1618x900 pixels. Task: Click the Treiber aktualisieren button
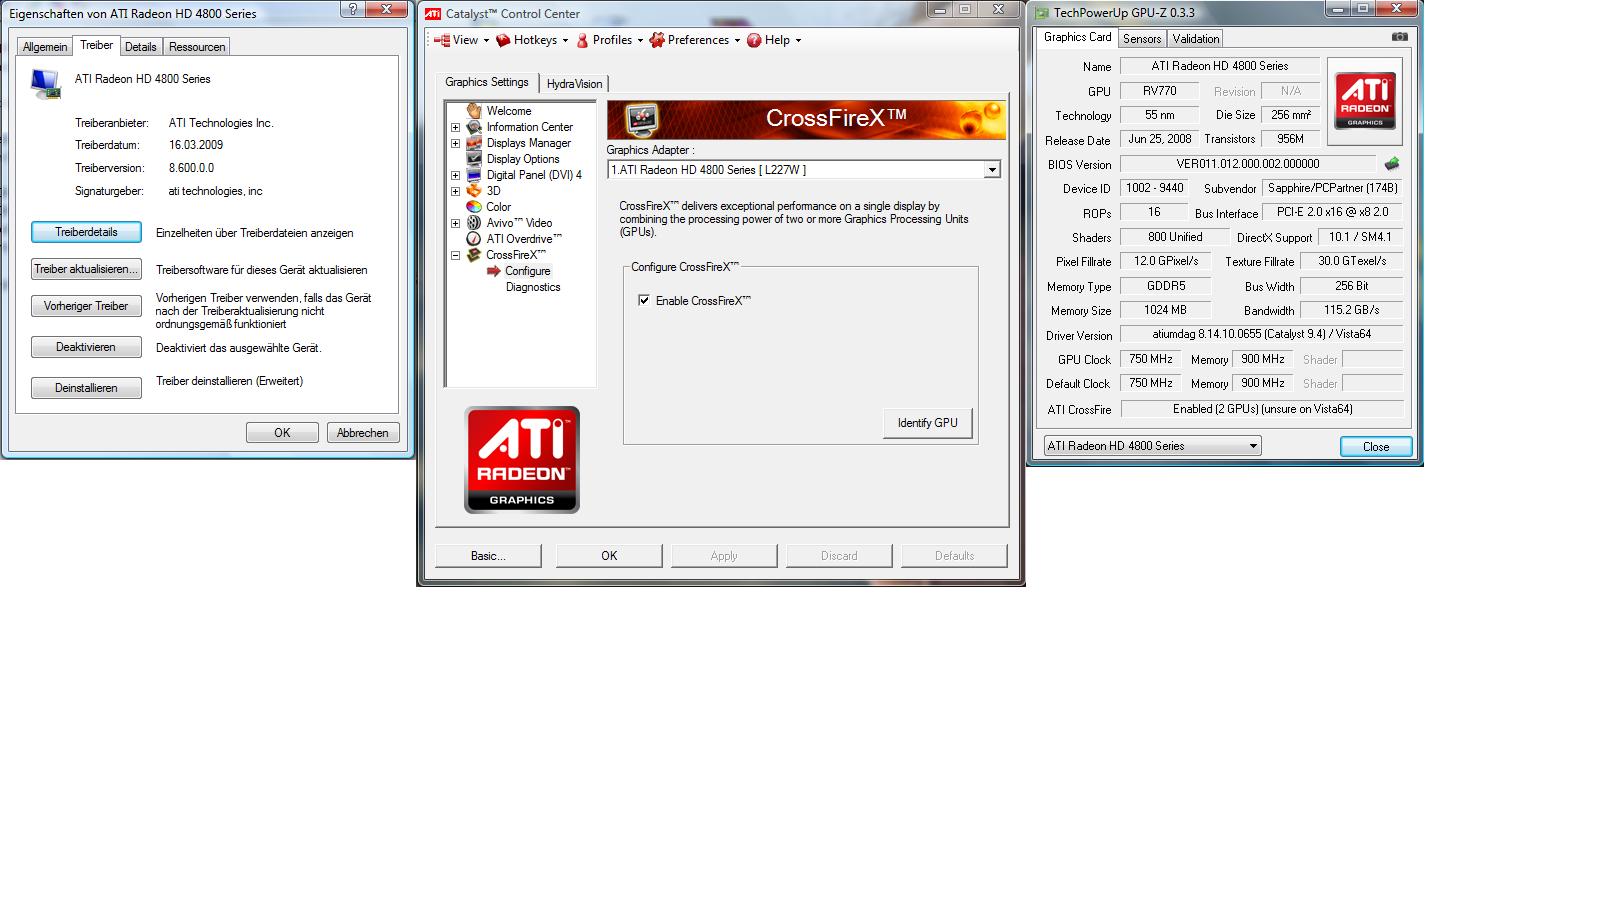pos(86,269)
